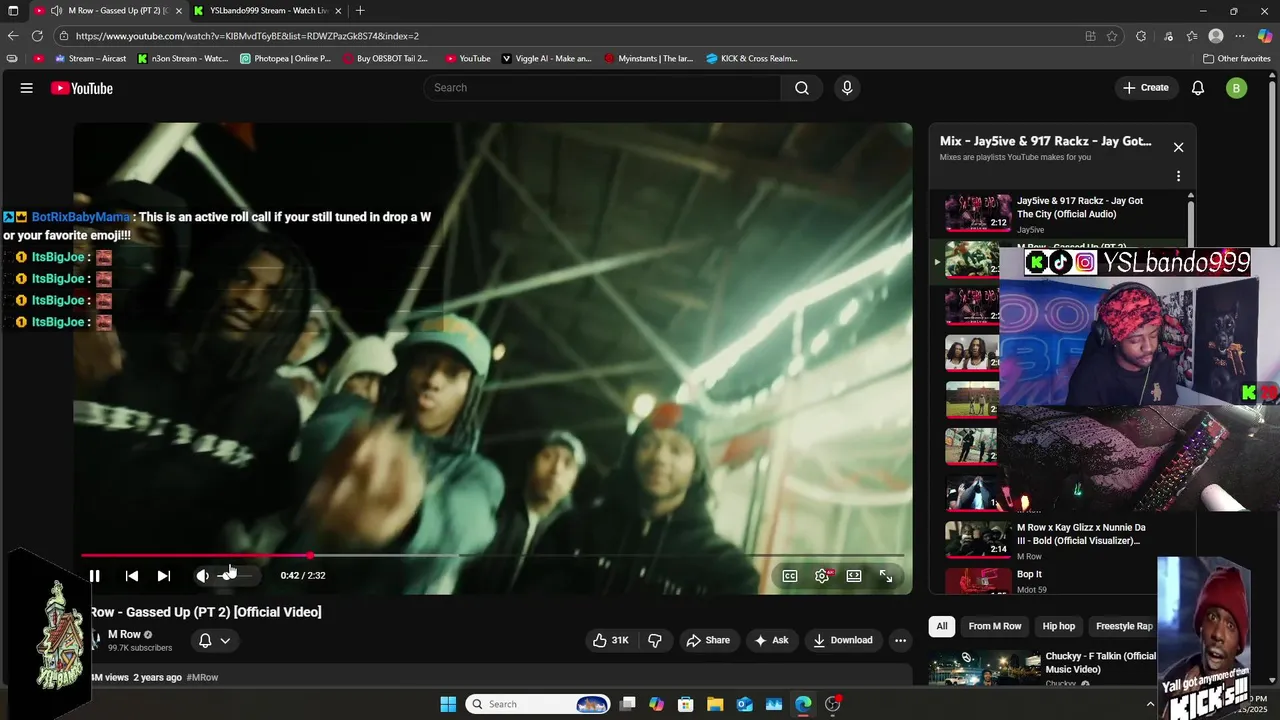Screen dimensions: 1280x720
Task: Go full screen in the video player
Action: point(886,576)
